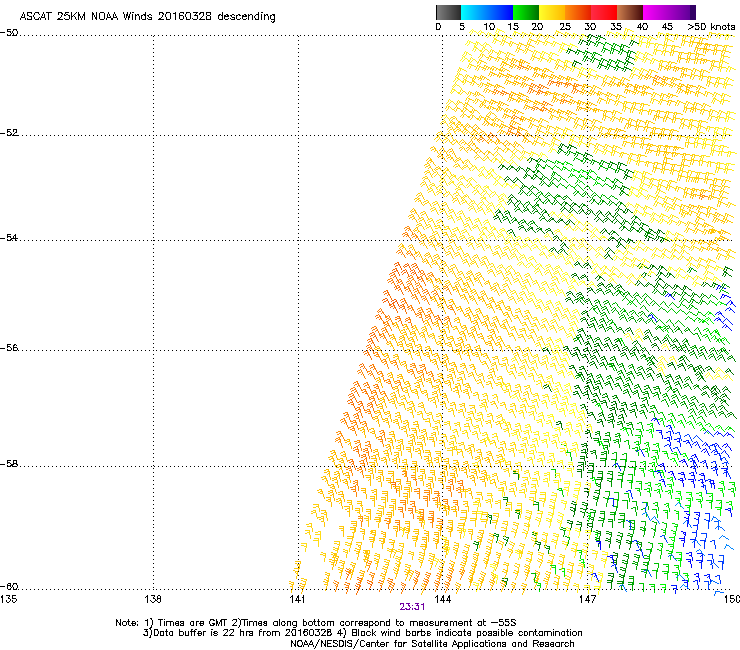Click the orange 25-30 knots legend swatch

coord(578,12)
